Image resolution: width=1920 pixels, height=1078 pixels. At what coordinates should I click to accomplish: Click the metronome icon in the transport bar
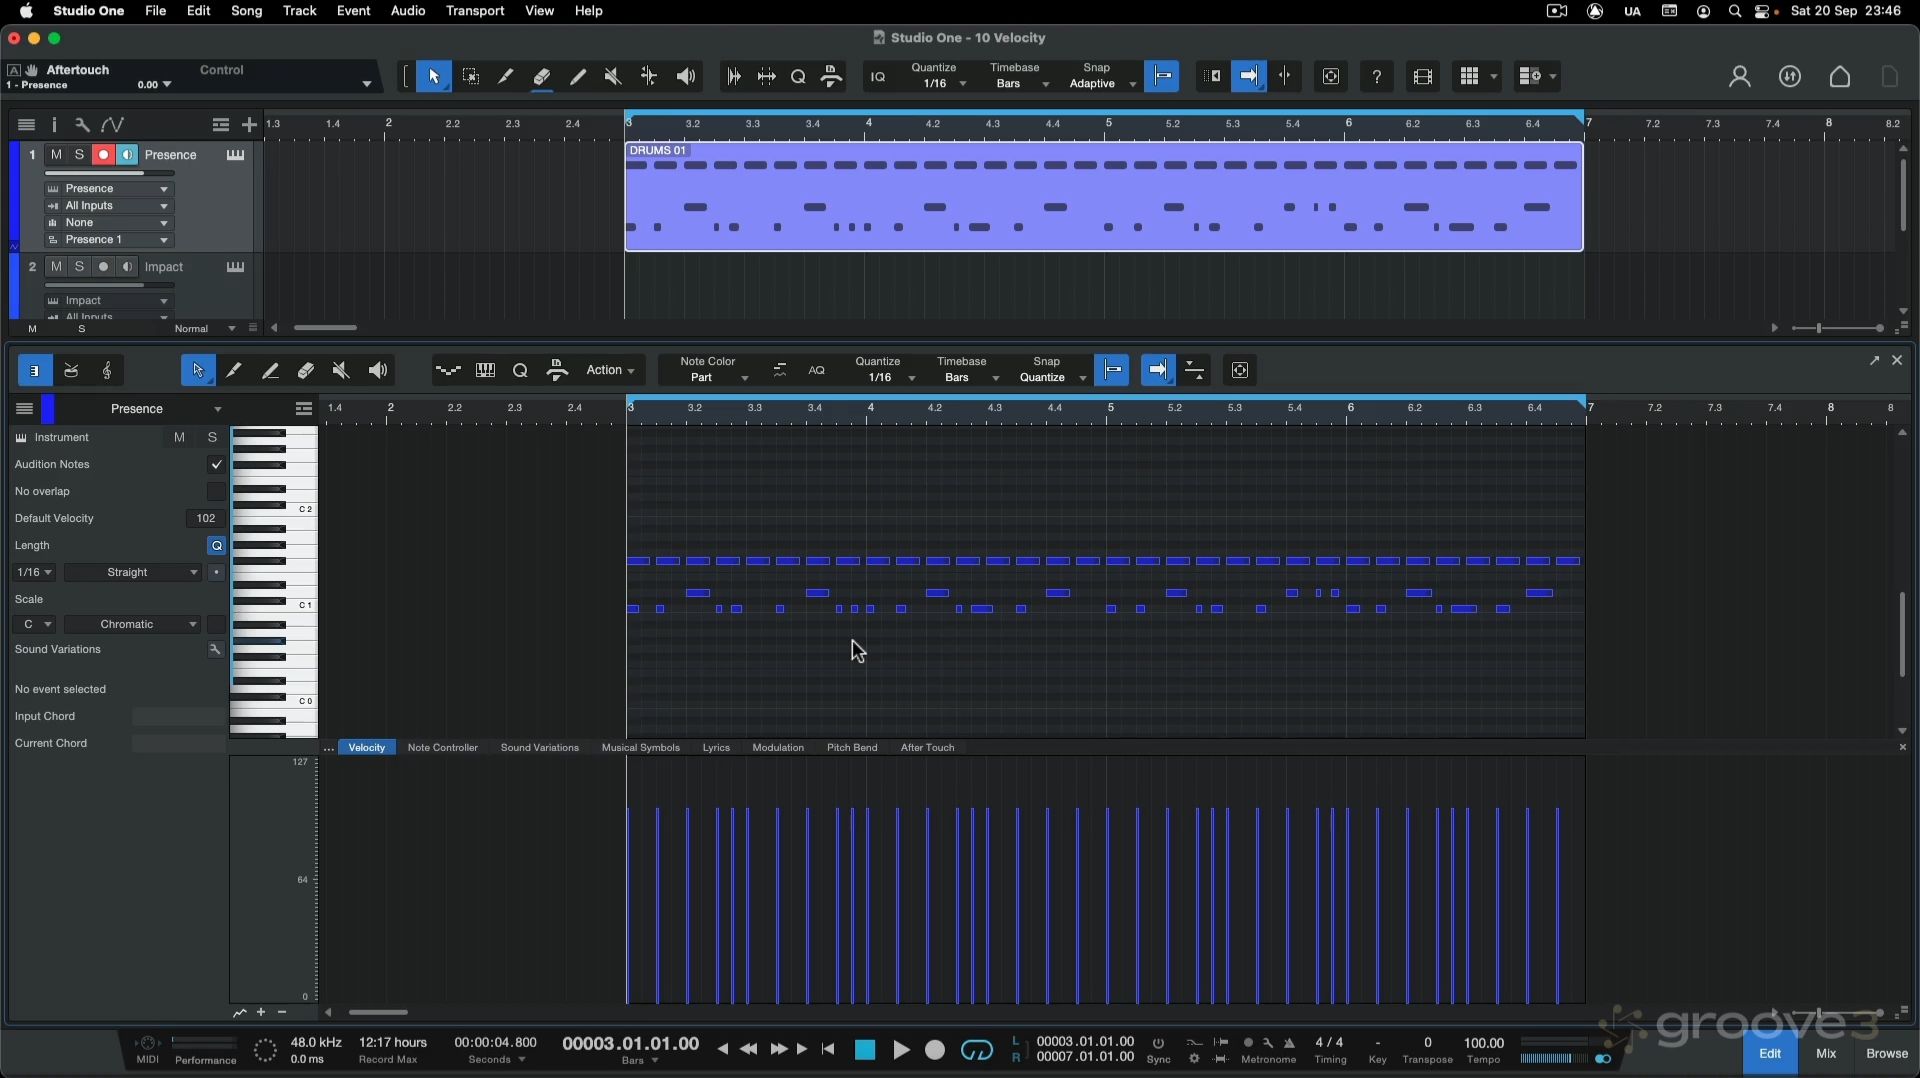(x=1289, y=1043)
